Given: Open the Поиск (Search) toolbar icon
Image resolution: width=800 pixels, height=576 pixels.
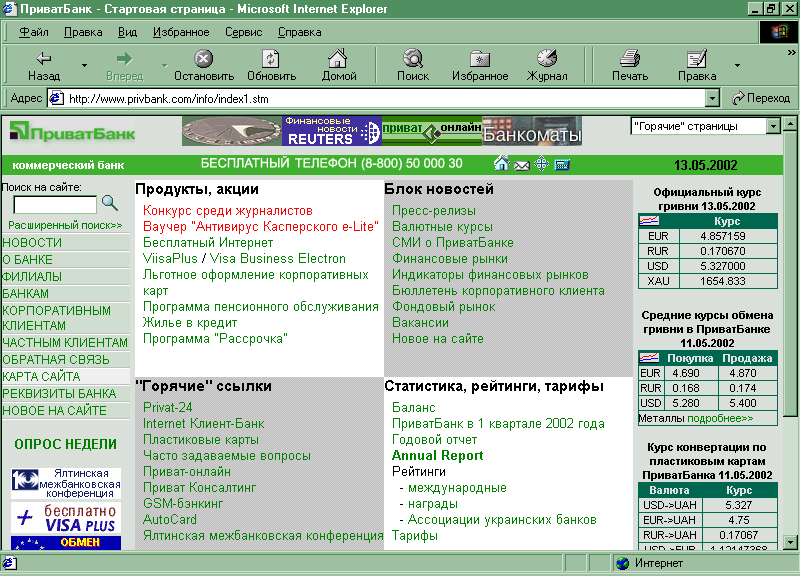Looking at the screenshot, I should pos(412,65).
